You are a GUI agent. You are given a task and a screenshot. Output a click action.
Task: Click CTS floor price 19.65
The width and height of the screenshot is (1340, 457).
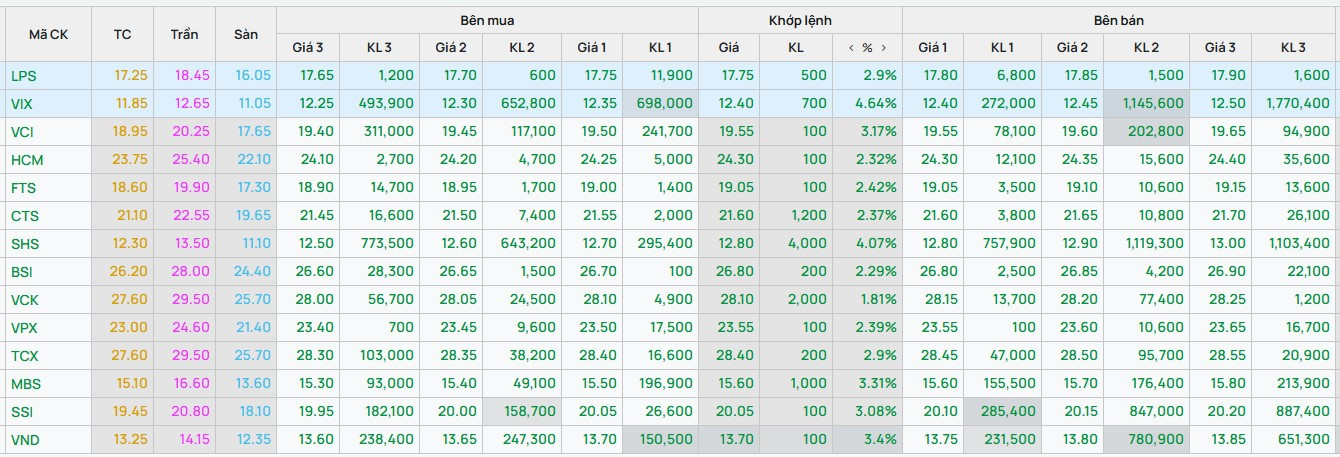pyautogui.click(x=253, y=216)
